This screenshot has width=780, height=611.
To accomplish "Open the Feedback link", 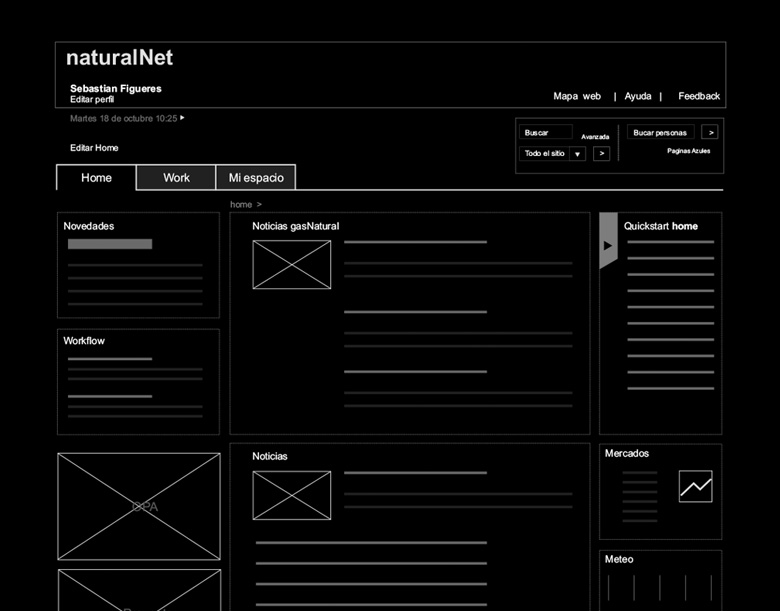I will pyautogui.click(x=699, y=96).
